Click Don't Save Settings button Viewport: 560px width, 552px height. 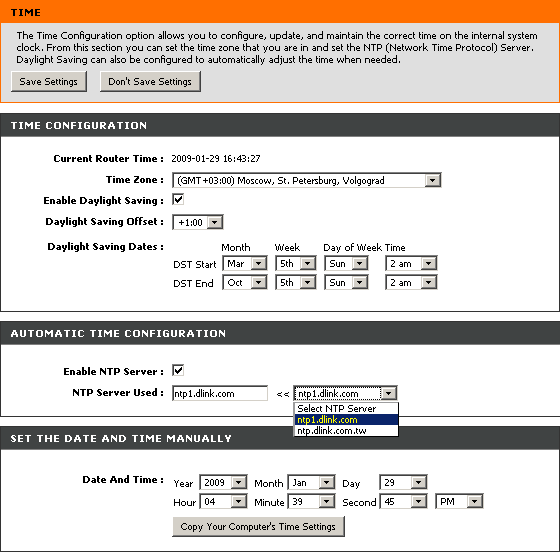click(x=150, y=82)
